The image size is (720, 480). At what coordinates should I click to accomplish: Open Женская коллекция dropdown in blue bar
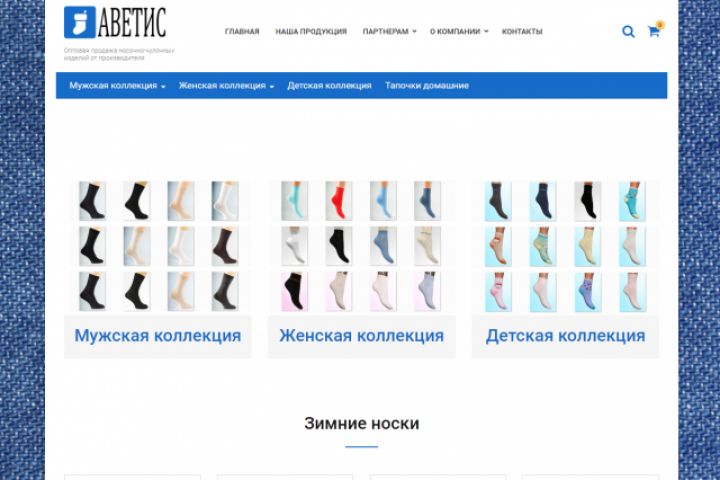(x=226, y=85)
